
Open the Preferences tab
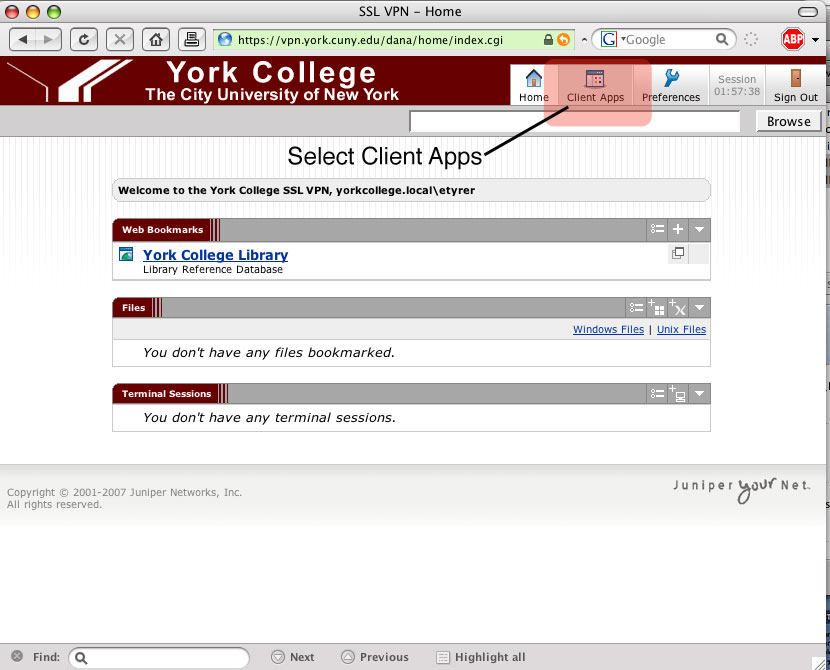(671, 85)
